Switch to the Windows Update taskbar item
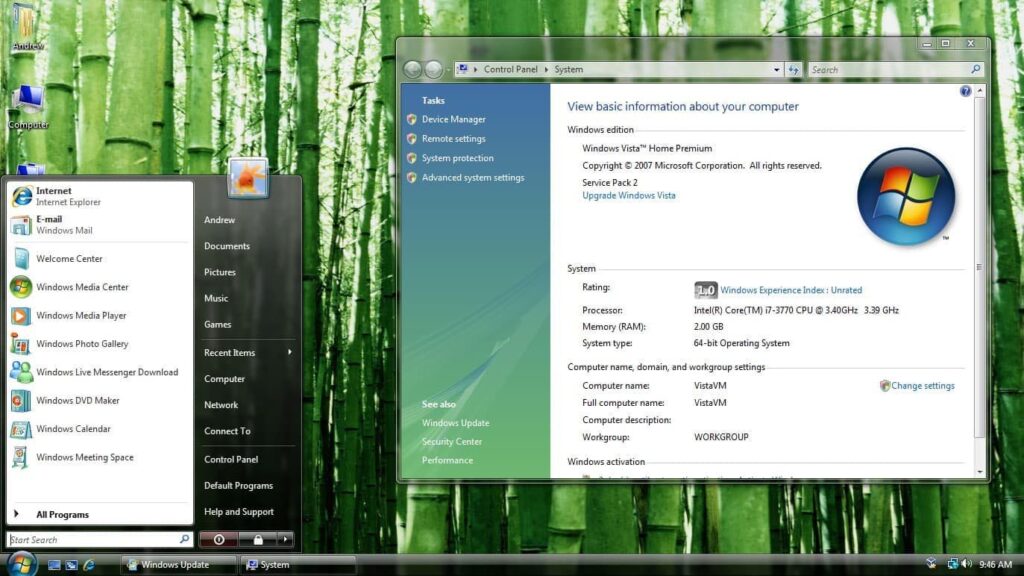1024x576 pixels. [175, 563]
